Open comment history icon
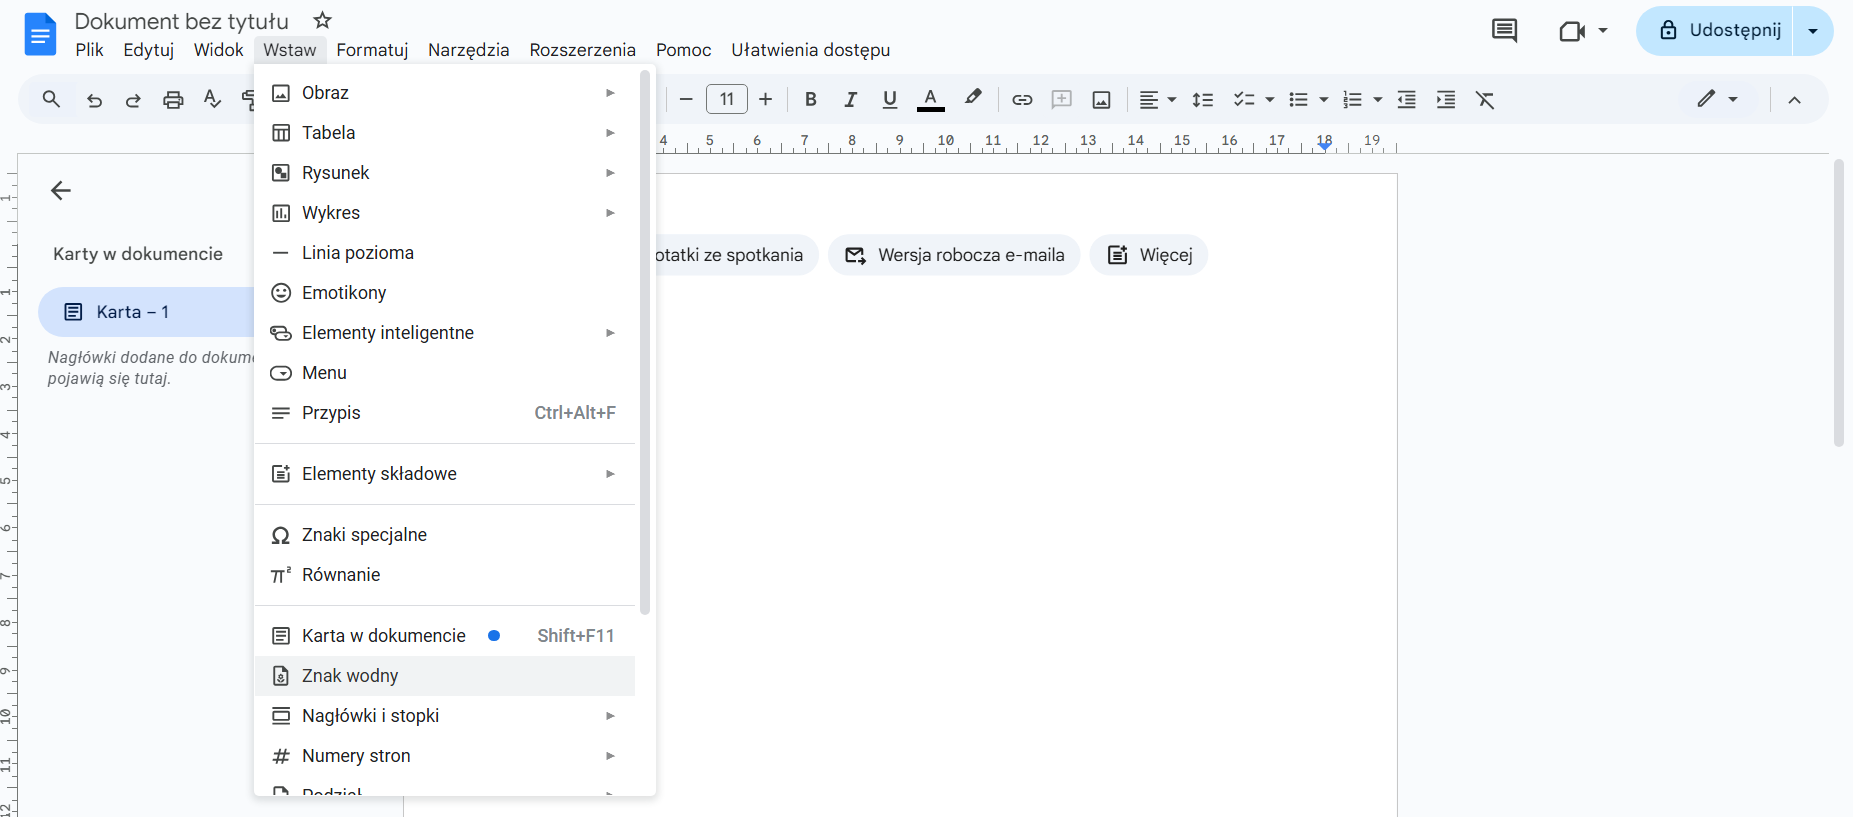 (1503, 31)
